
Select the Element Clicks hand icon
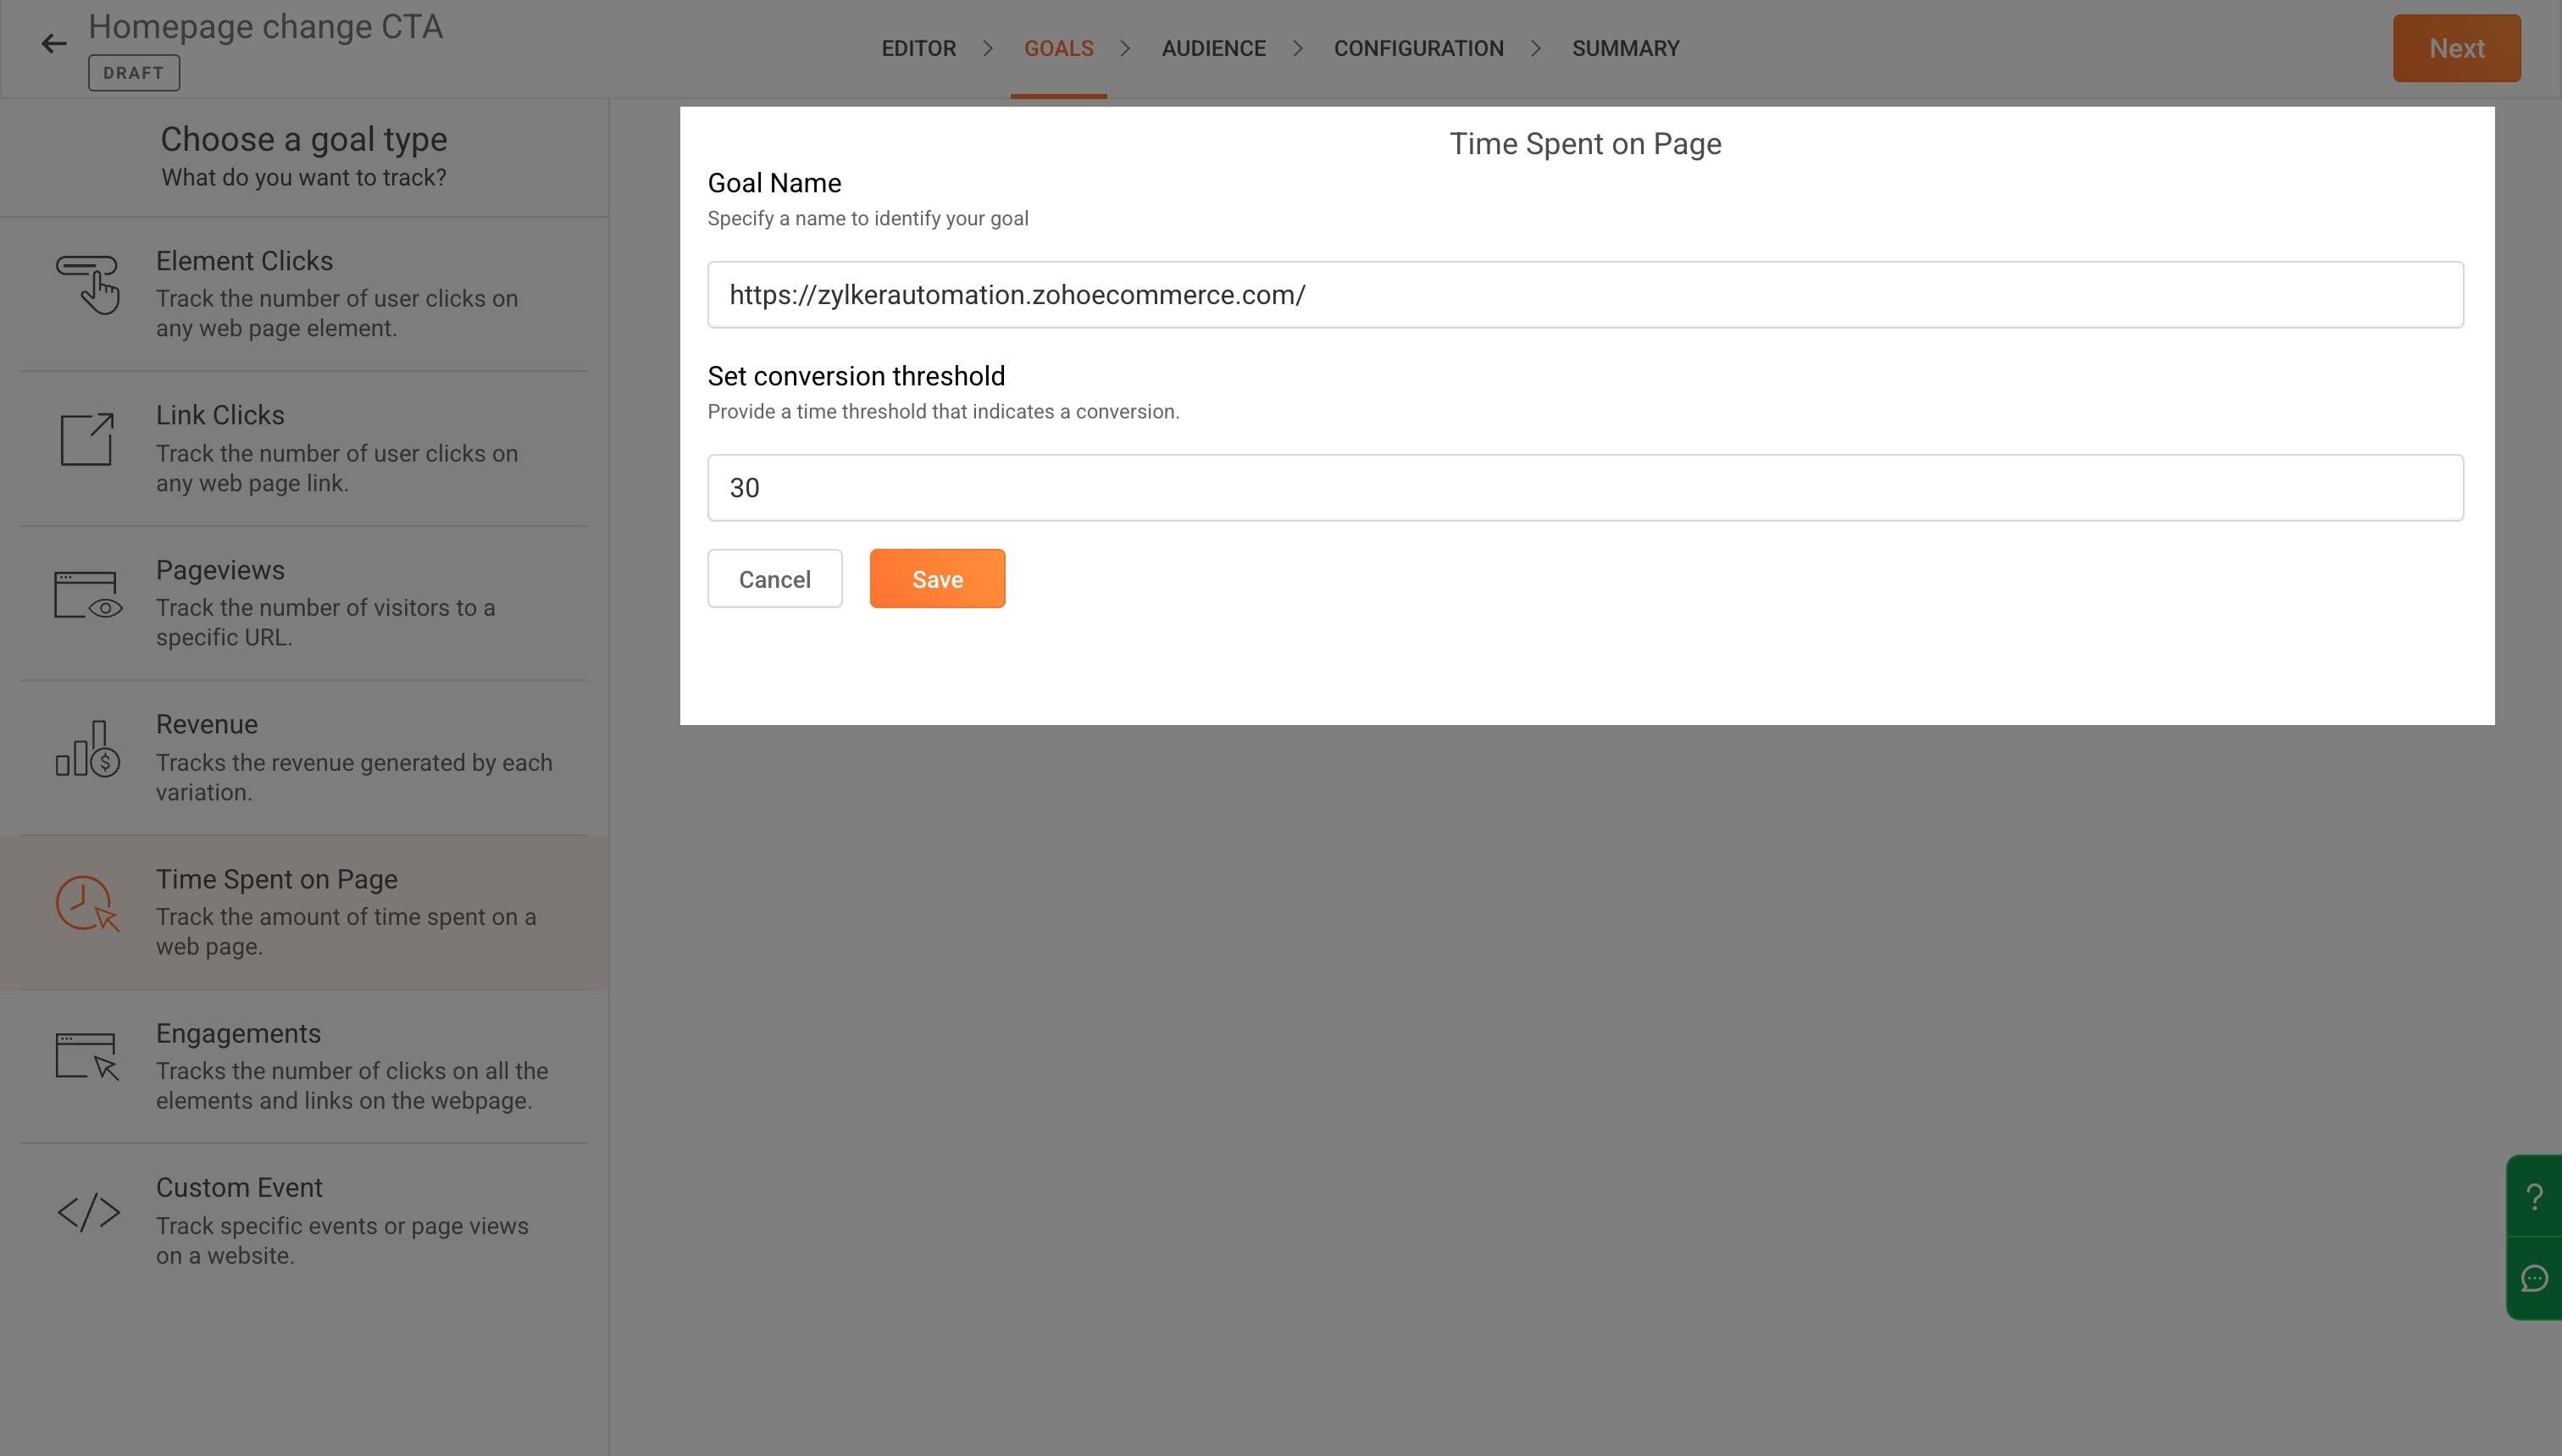(88, 284)
